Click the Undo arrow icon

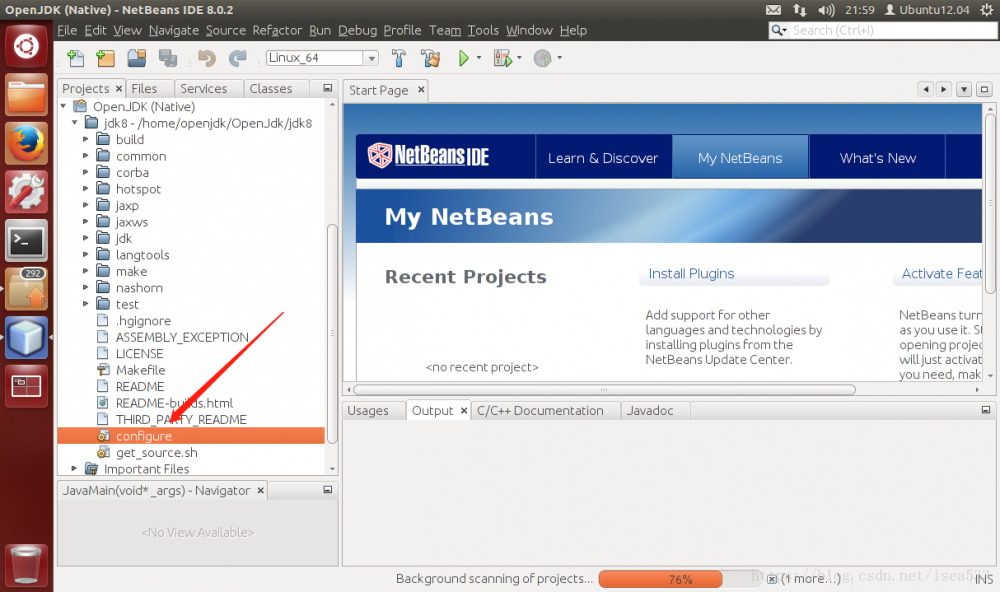[x=208, y=58]
